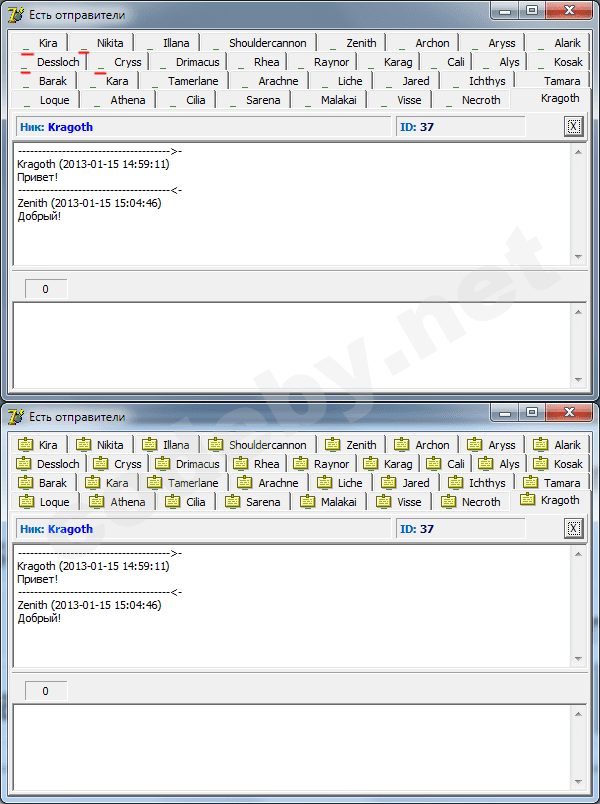Click the note icon on Cali tab in lower window
This screenshot has height=804, width=600.
(x=433, y=463)
